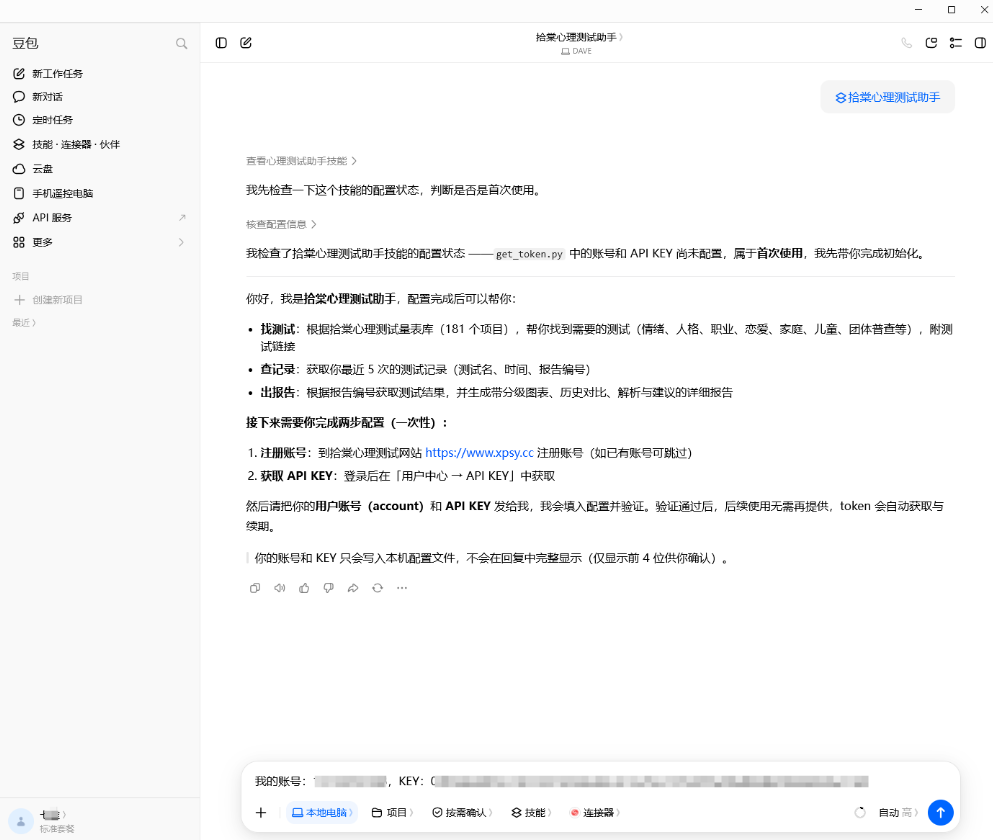The height and width of the screenshot is (840, 993).
Task: Click the 豆包 app title
Action: point(25,43)
